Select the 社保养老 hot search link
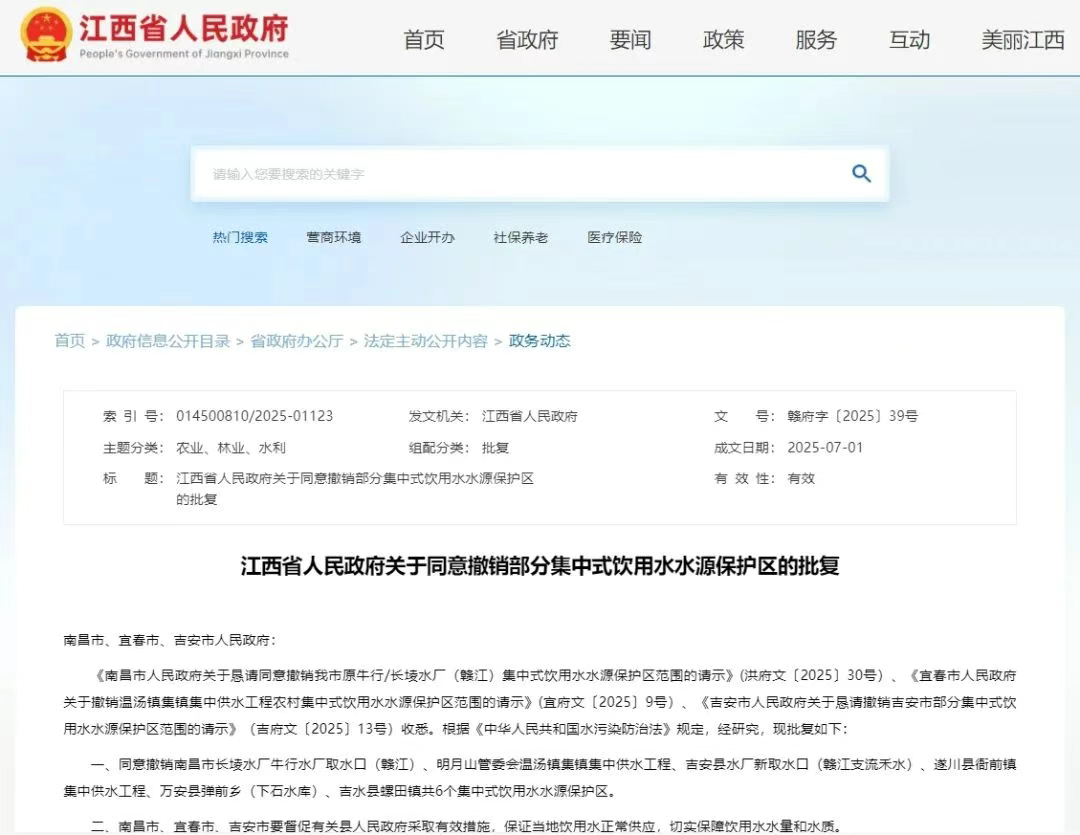Screen dimensions: 1080x835 (x=521, y=237)
